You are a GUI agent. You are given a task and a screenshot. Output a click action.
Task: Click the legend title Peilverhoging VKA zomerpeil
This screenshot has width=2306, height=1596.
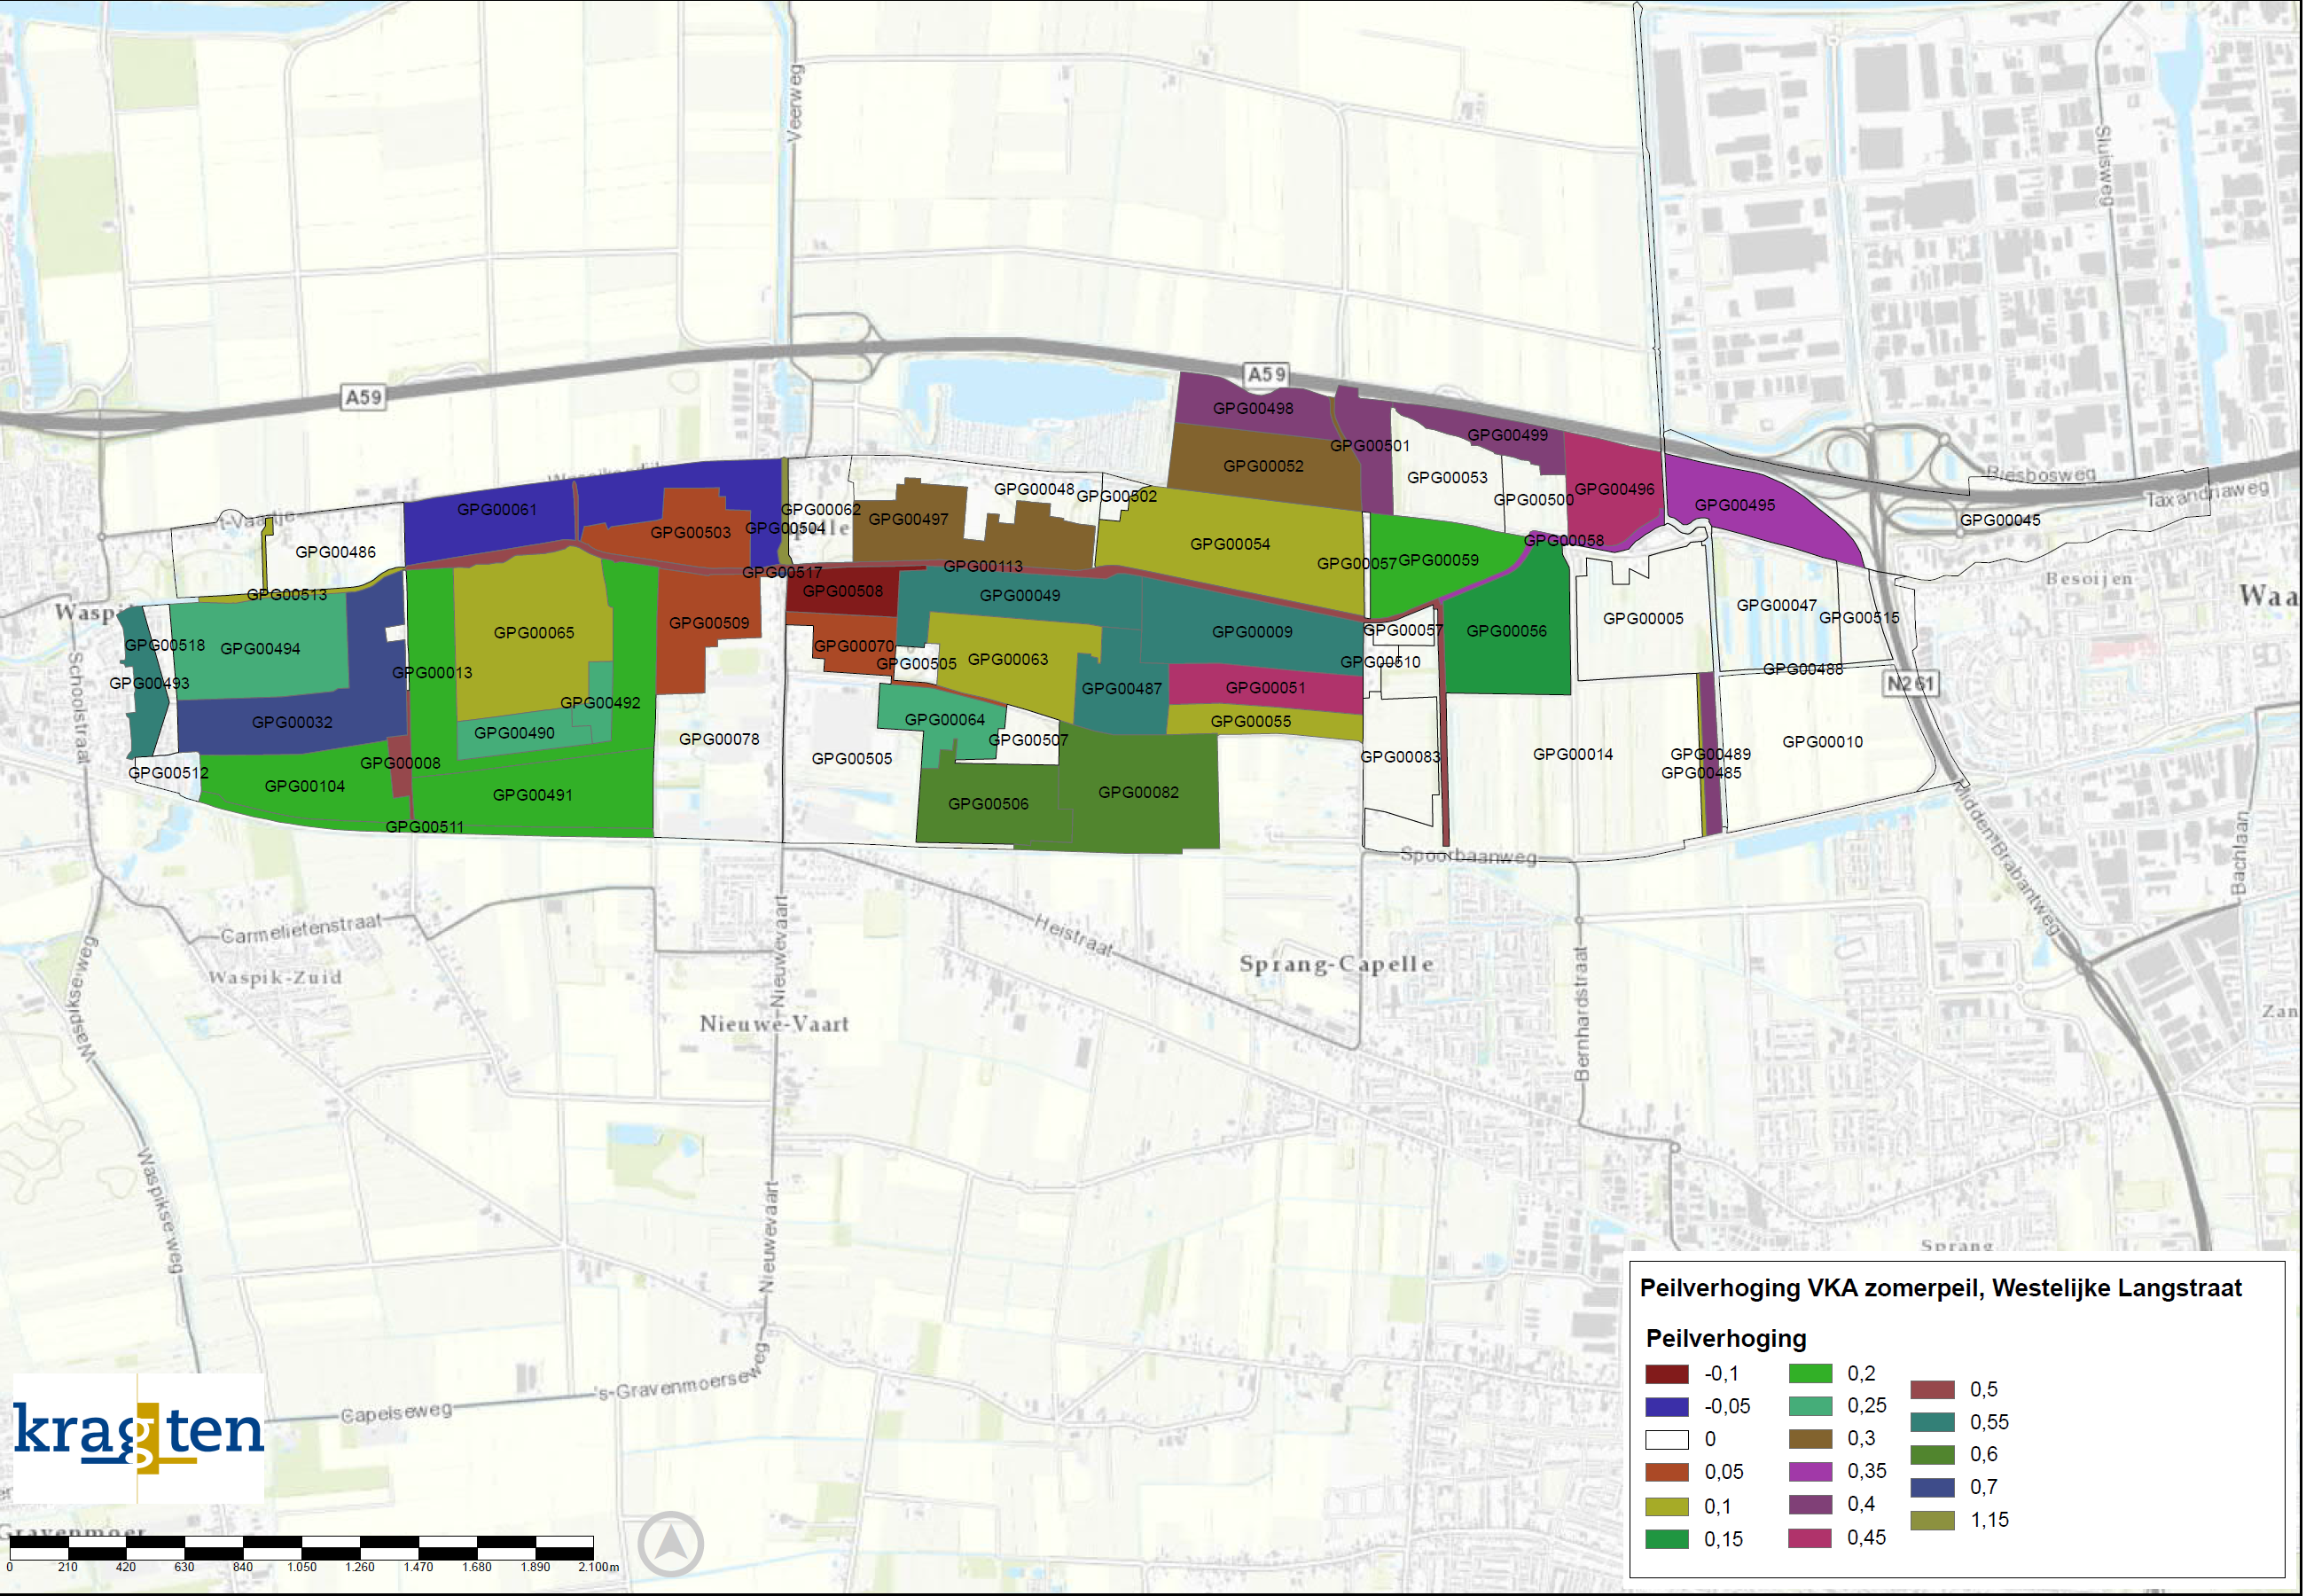(1942, 1288)
